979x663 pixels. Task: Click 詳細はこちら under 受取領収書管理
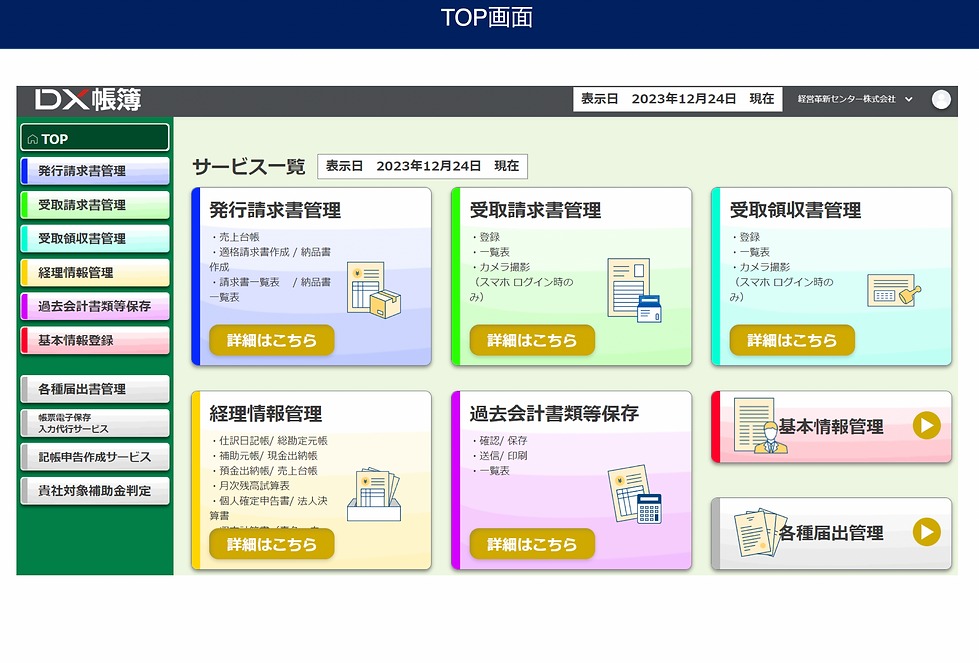click(792, 340)
